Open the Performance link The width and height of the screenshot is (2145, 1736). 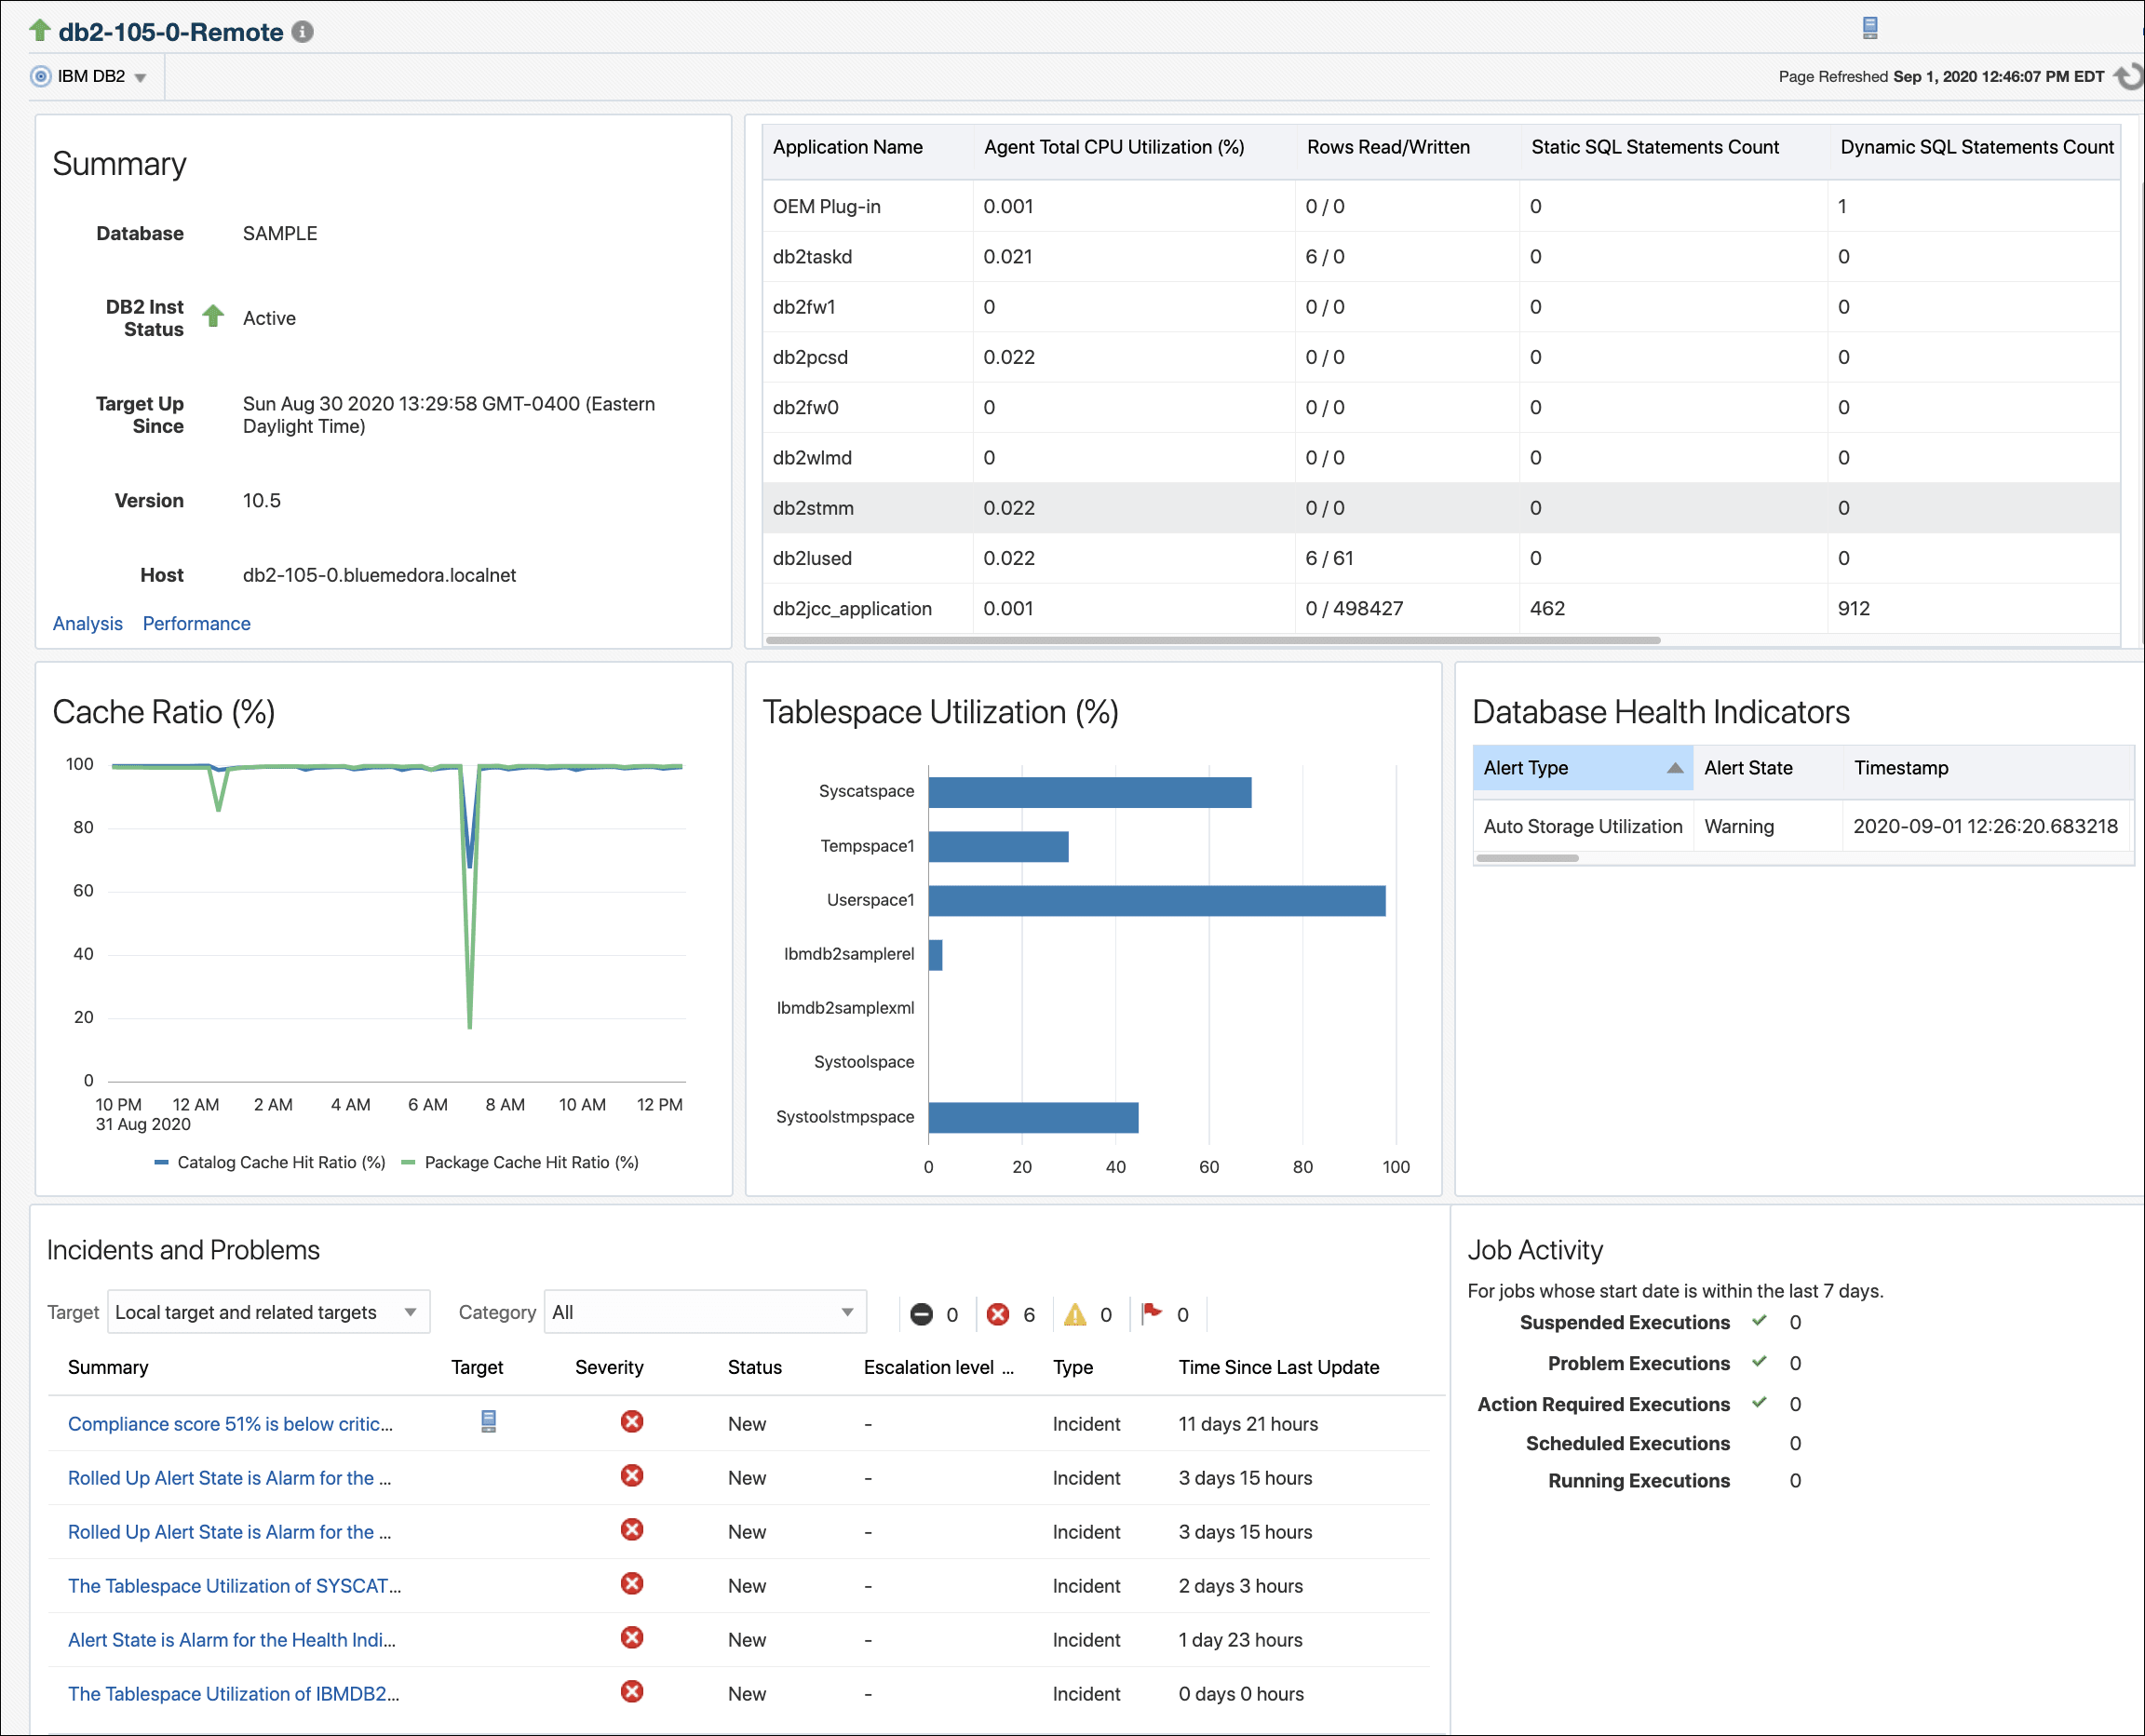click(196, 623)
